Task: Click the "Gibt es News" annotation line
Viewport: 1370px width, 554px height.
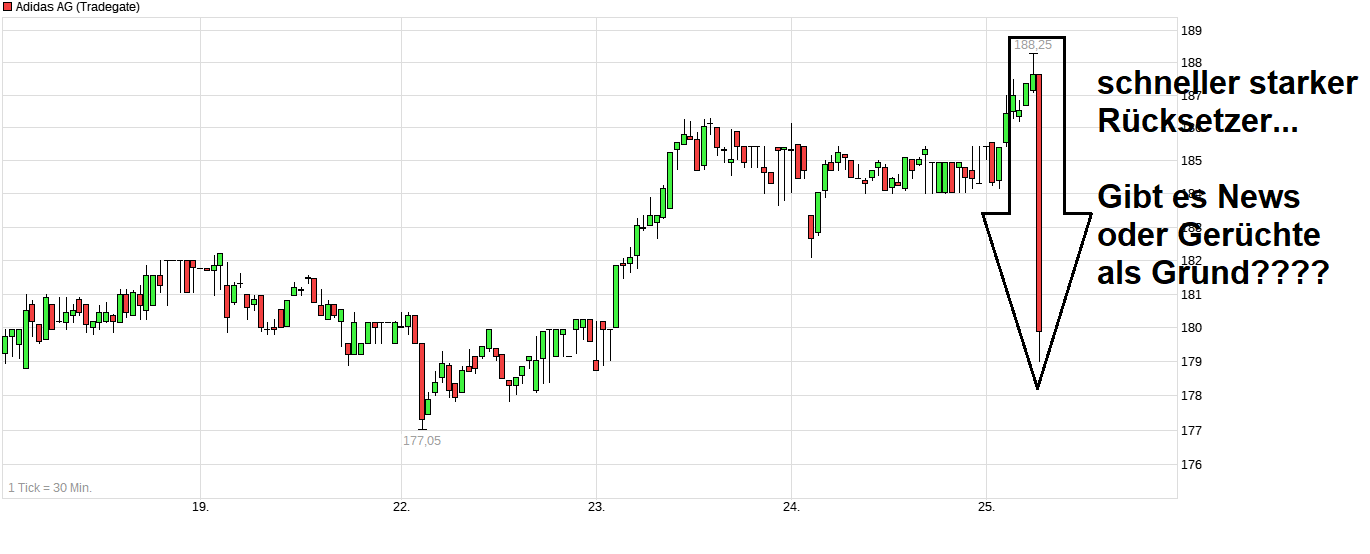Action: 1198,196
